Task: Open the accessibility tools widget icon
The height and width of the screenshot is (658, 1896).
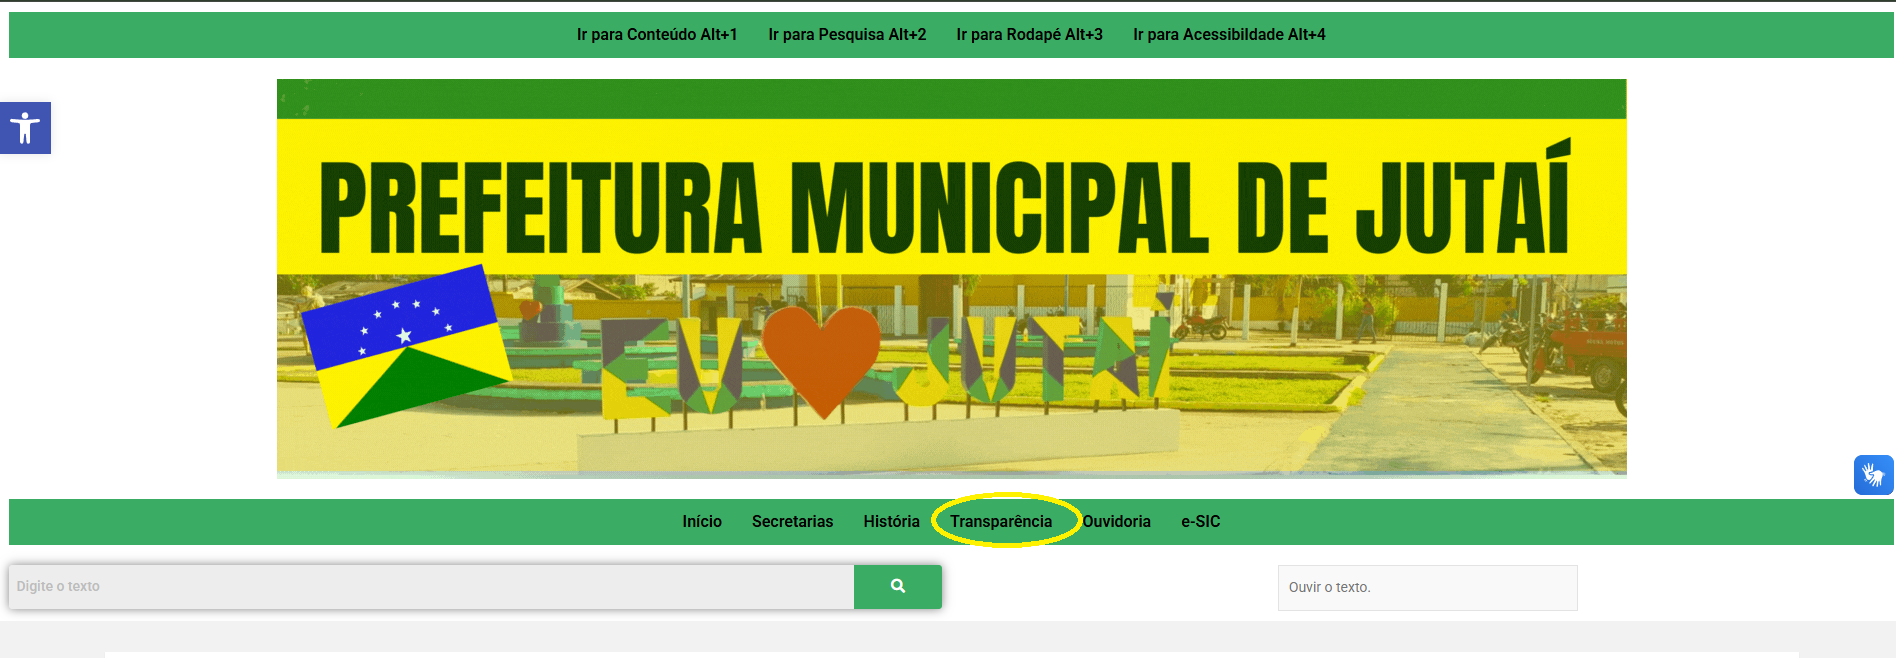Action: tap(25, 128)
